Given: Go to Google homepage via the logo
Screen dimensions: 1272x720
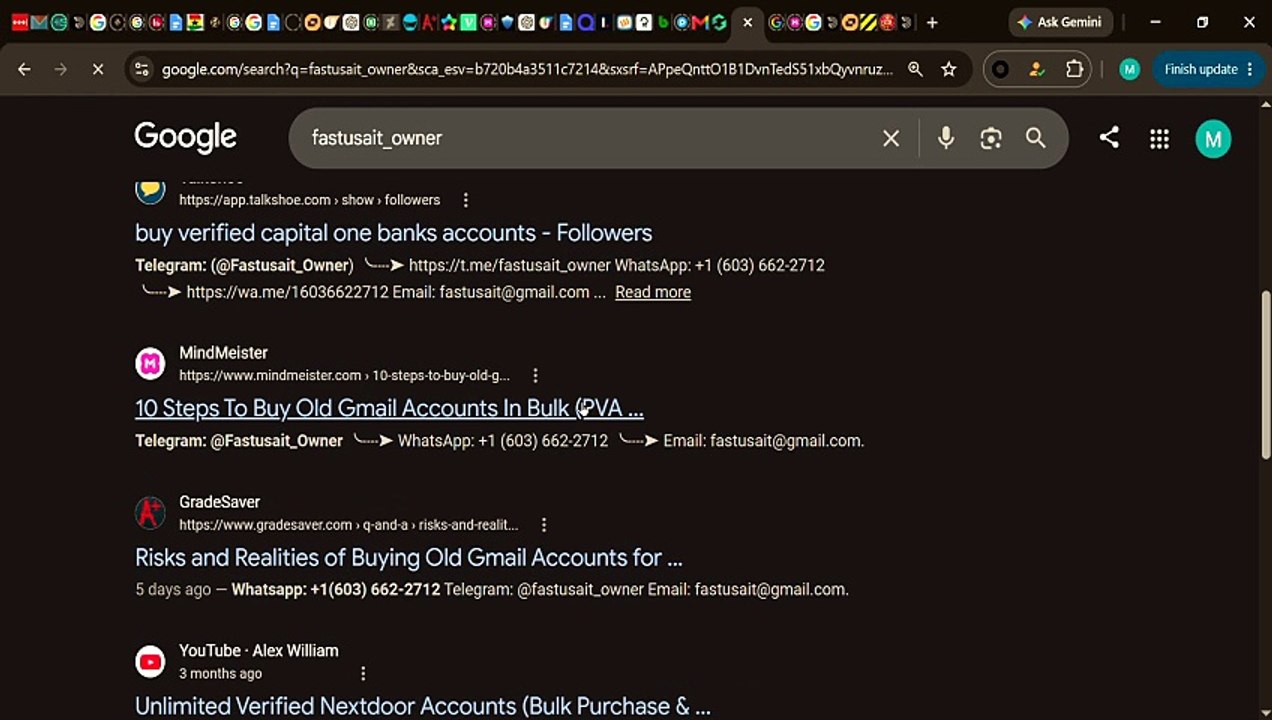Looking at the screenshot, I should click(186, 137).
